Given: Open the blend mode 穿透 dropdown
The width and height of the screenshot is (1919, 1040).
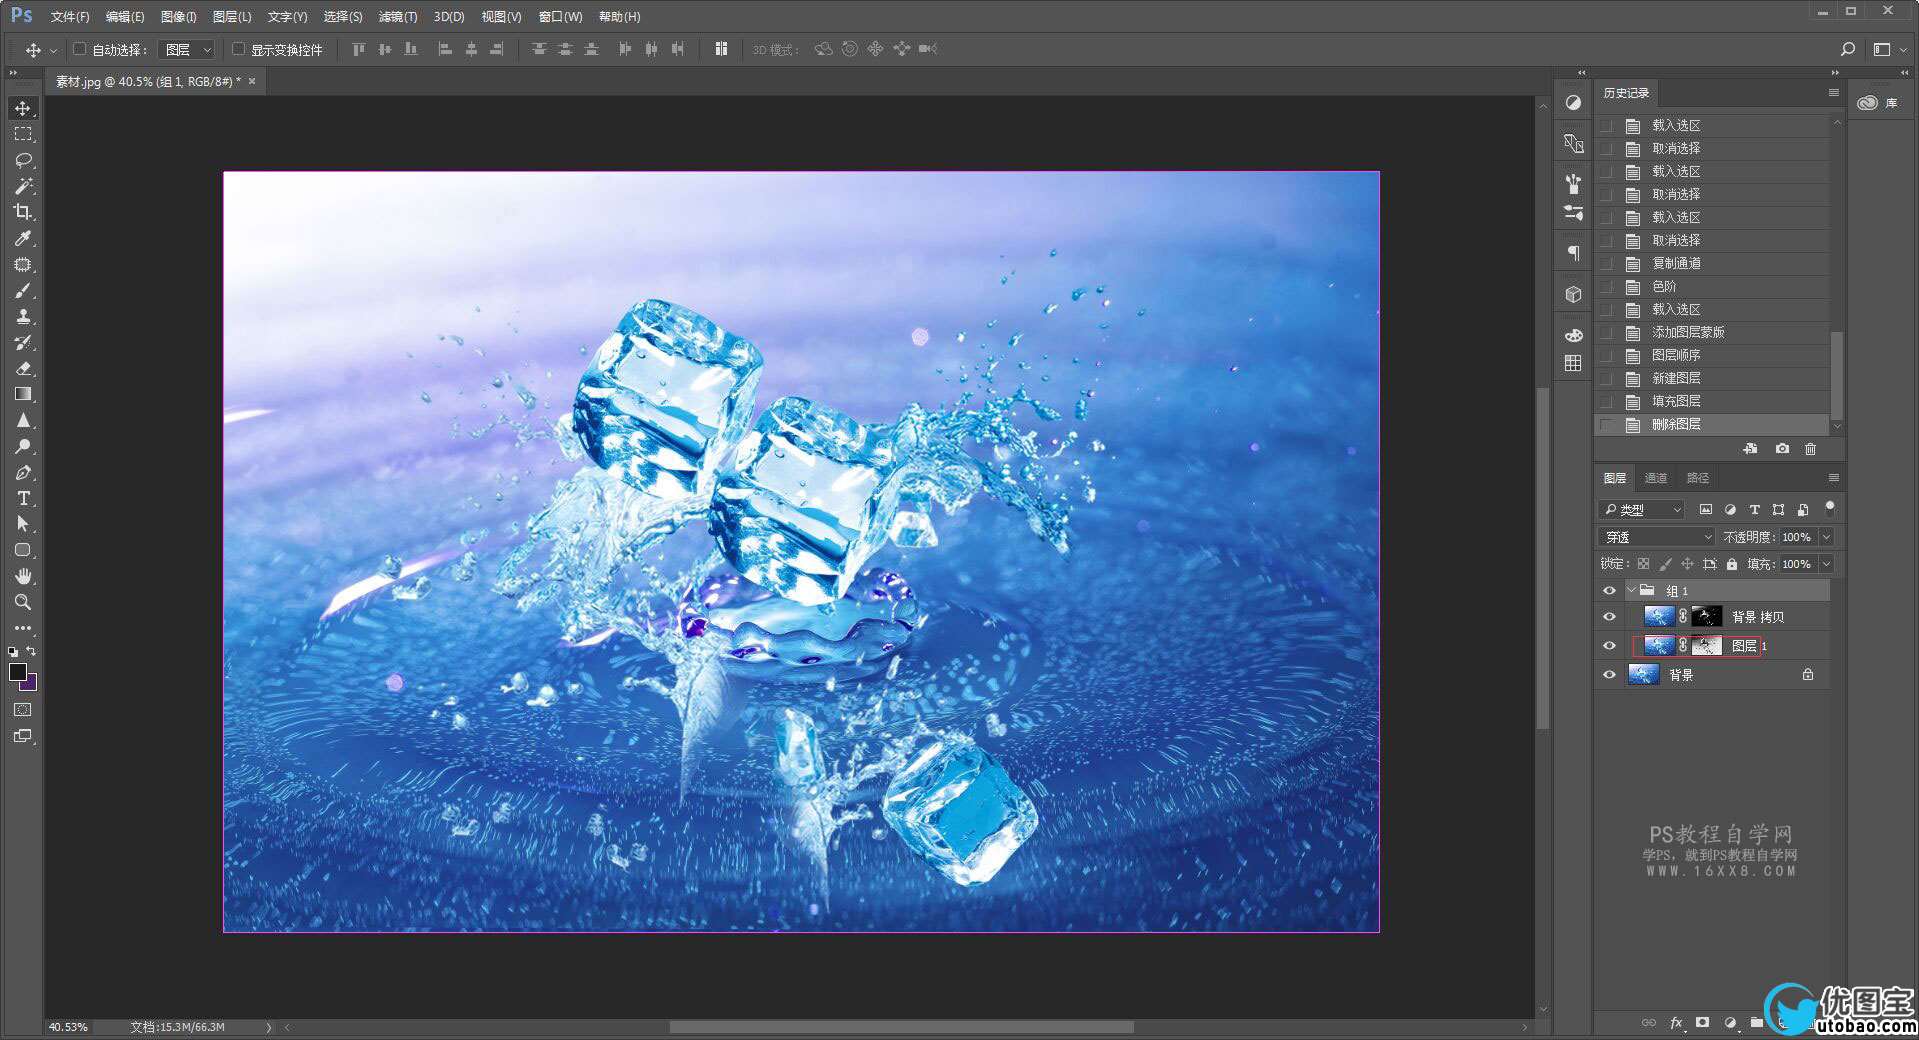Looking at the screenshot, I should (x=1656, y=537).
